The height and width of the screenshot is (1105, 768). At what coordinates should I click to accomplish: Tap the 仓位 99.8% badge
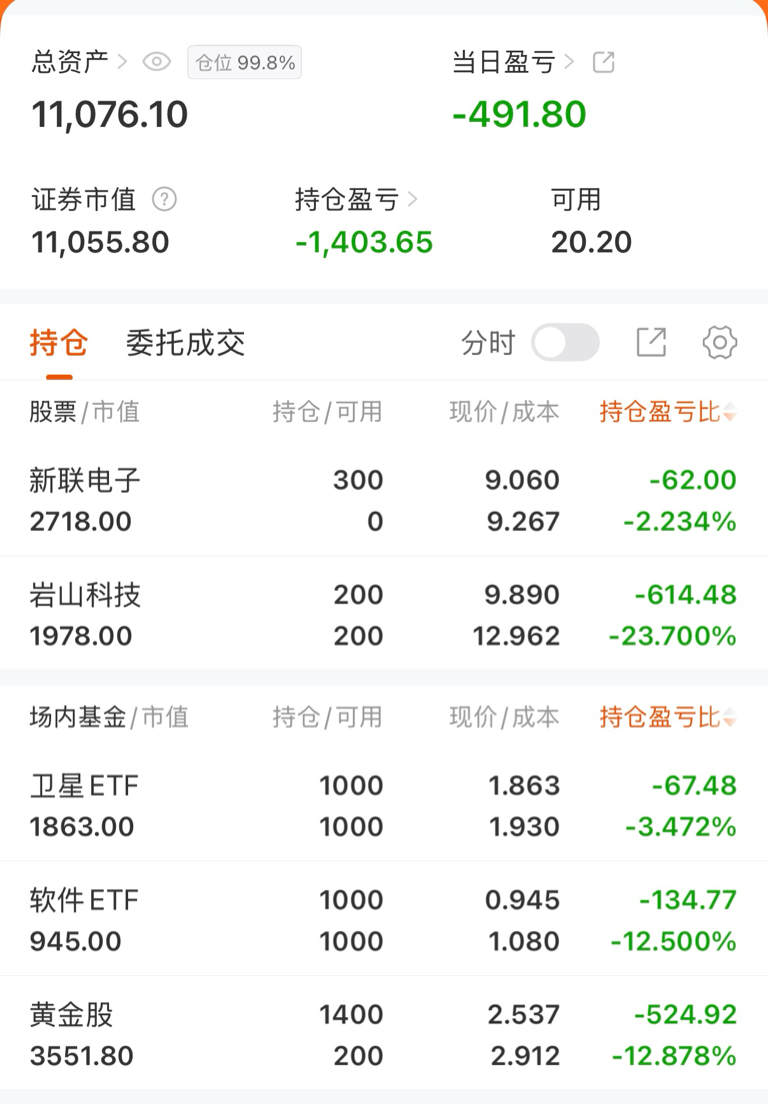pos(245,63)
